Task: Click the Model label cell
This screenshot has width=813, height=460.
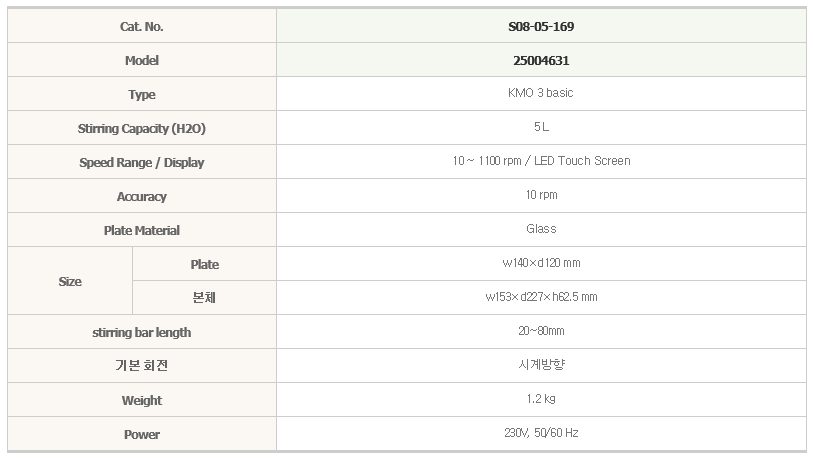Action: pyautogui.click(x=141, y=60)
